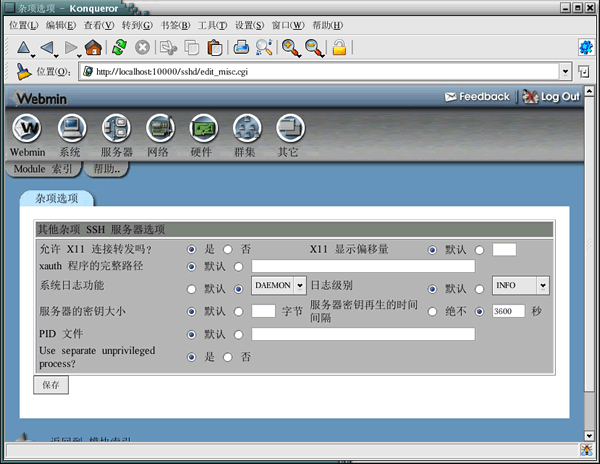Select 否 for 允许 X11 连接转发
This screenshot has width=600, height=464.
click(228, 250)
